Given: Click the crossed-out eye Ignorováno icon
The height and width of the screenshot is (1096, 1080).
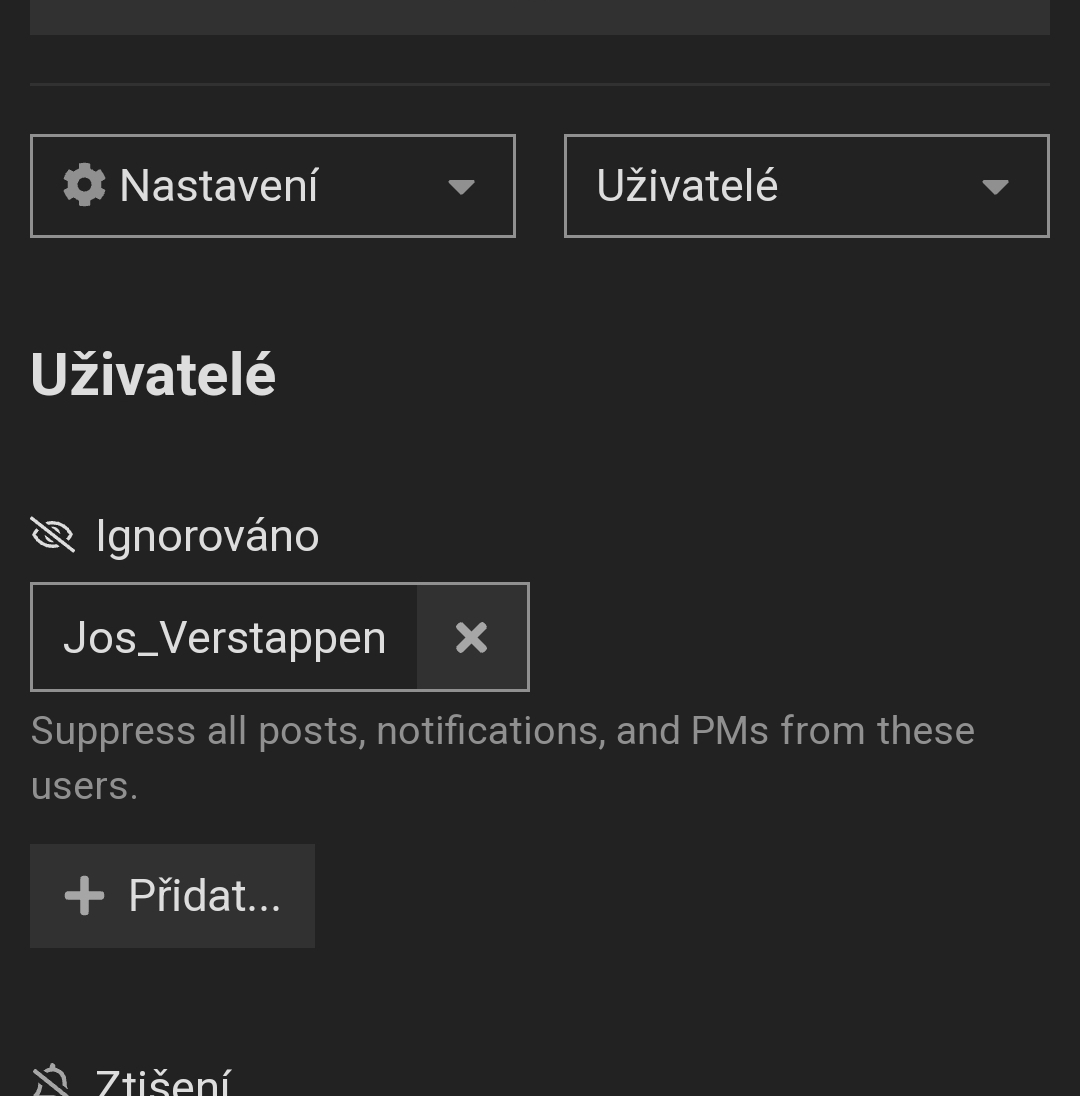Looking at the screenshot, I should click(x=53, y=535).
